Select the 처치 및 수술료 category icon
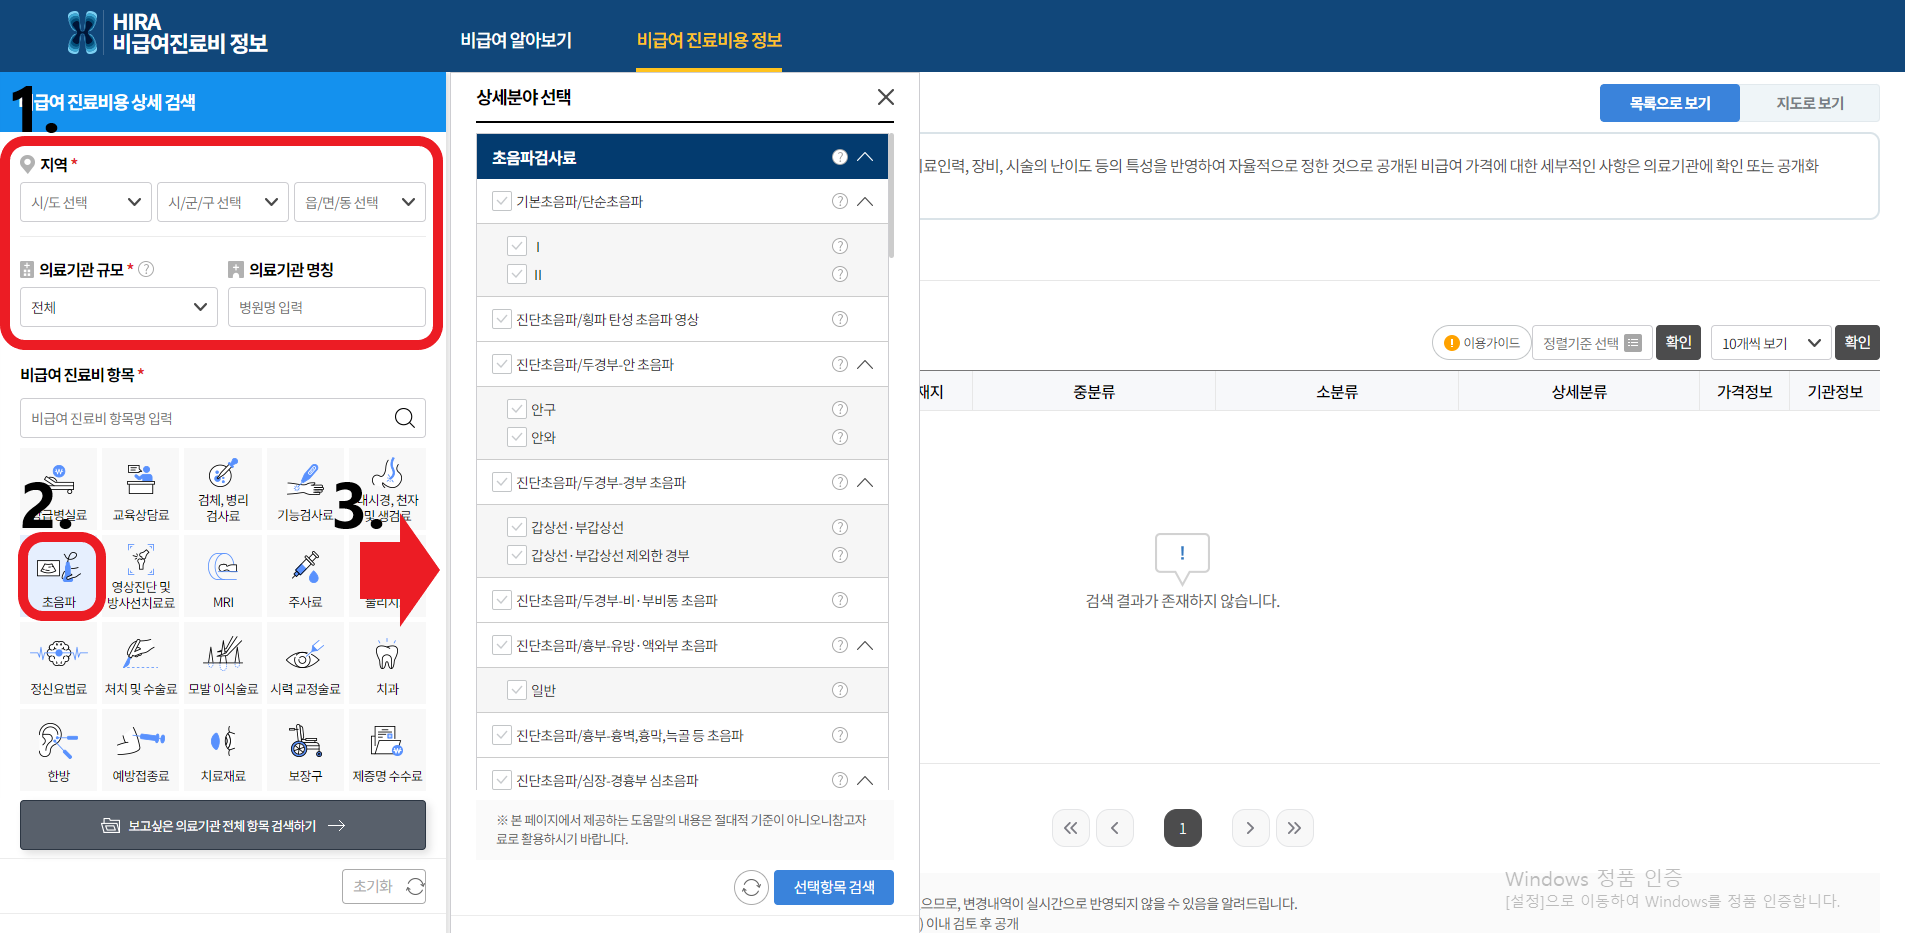The height and width of the screenshot is (933, 1905). [141, 662]
